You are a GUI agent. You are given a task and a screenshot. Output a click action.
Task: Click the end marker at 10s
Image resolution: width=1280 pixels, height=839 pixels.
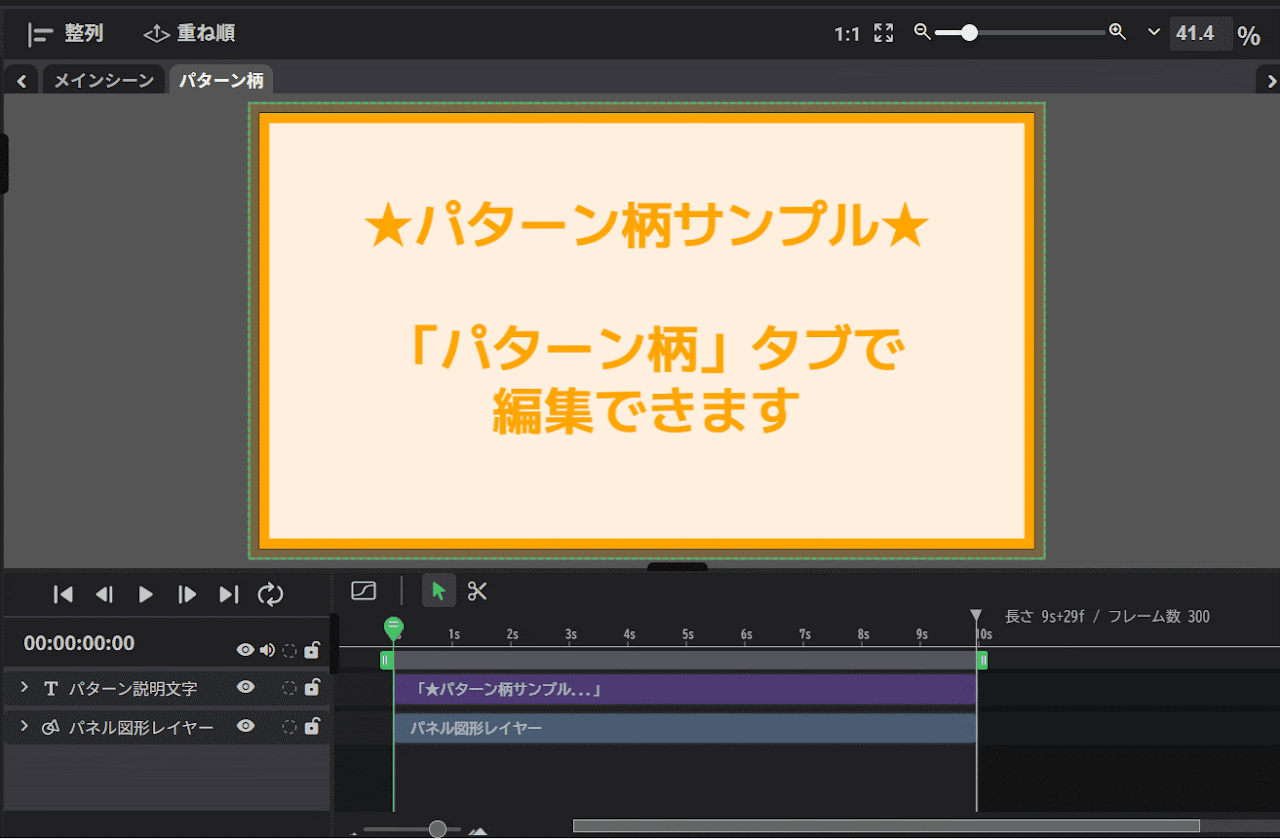pos(977,616)
